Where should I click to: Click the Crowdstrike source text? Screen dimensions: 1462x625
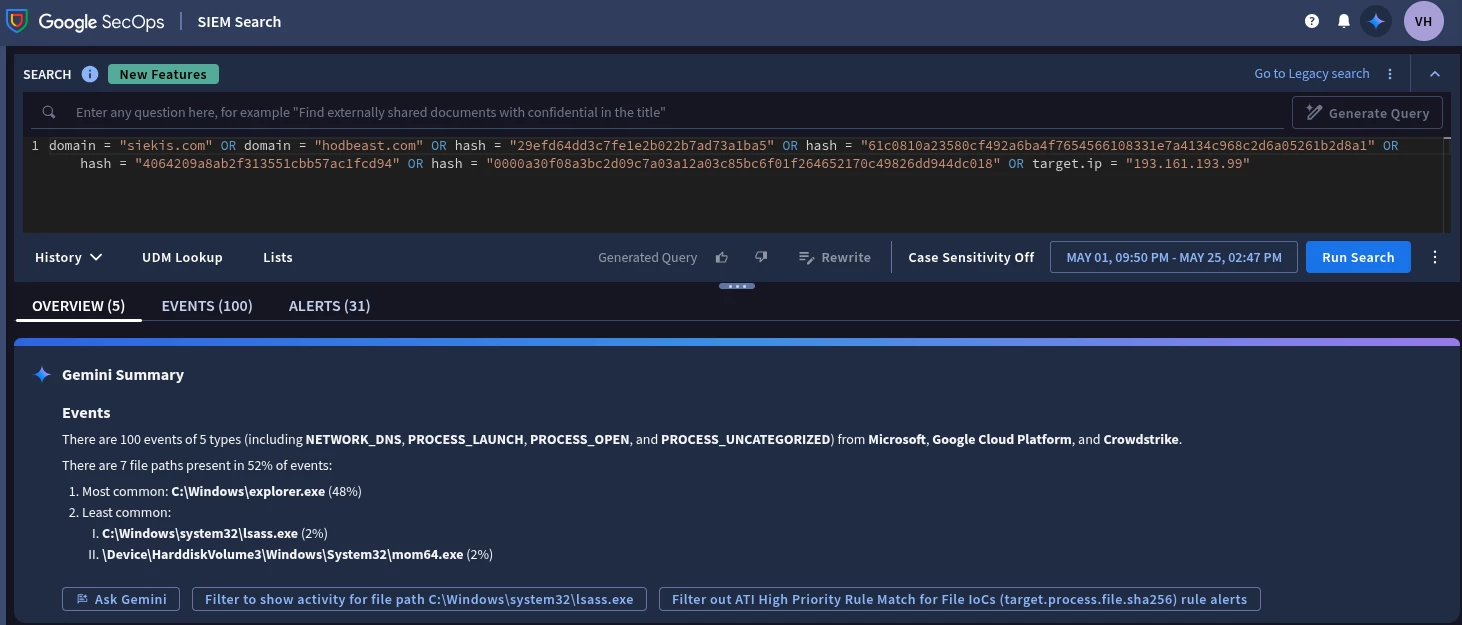tap(1141, 439)
